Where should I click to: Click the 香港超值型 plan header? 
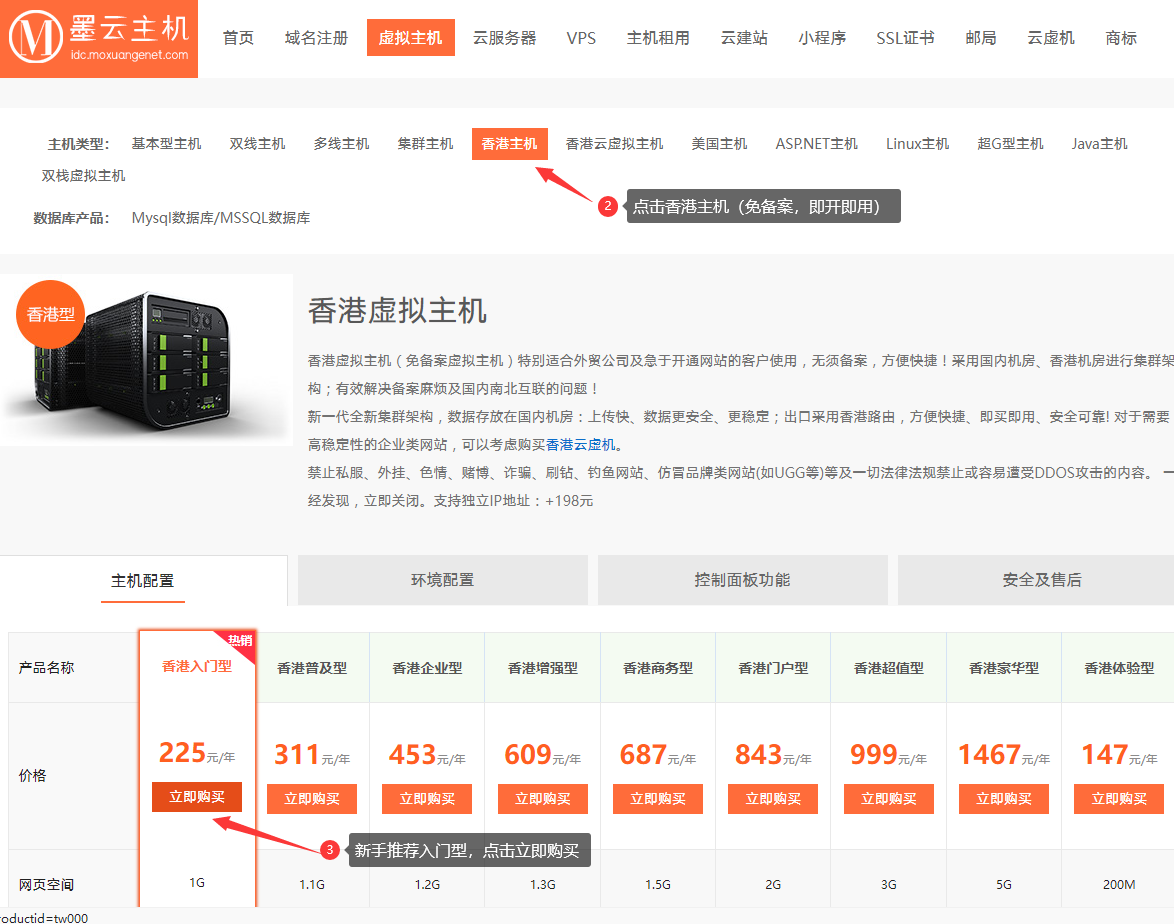(x=889, y=668)
